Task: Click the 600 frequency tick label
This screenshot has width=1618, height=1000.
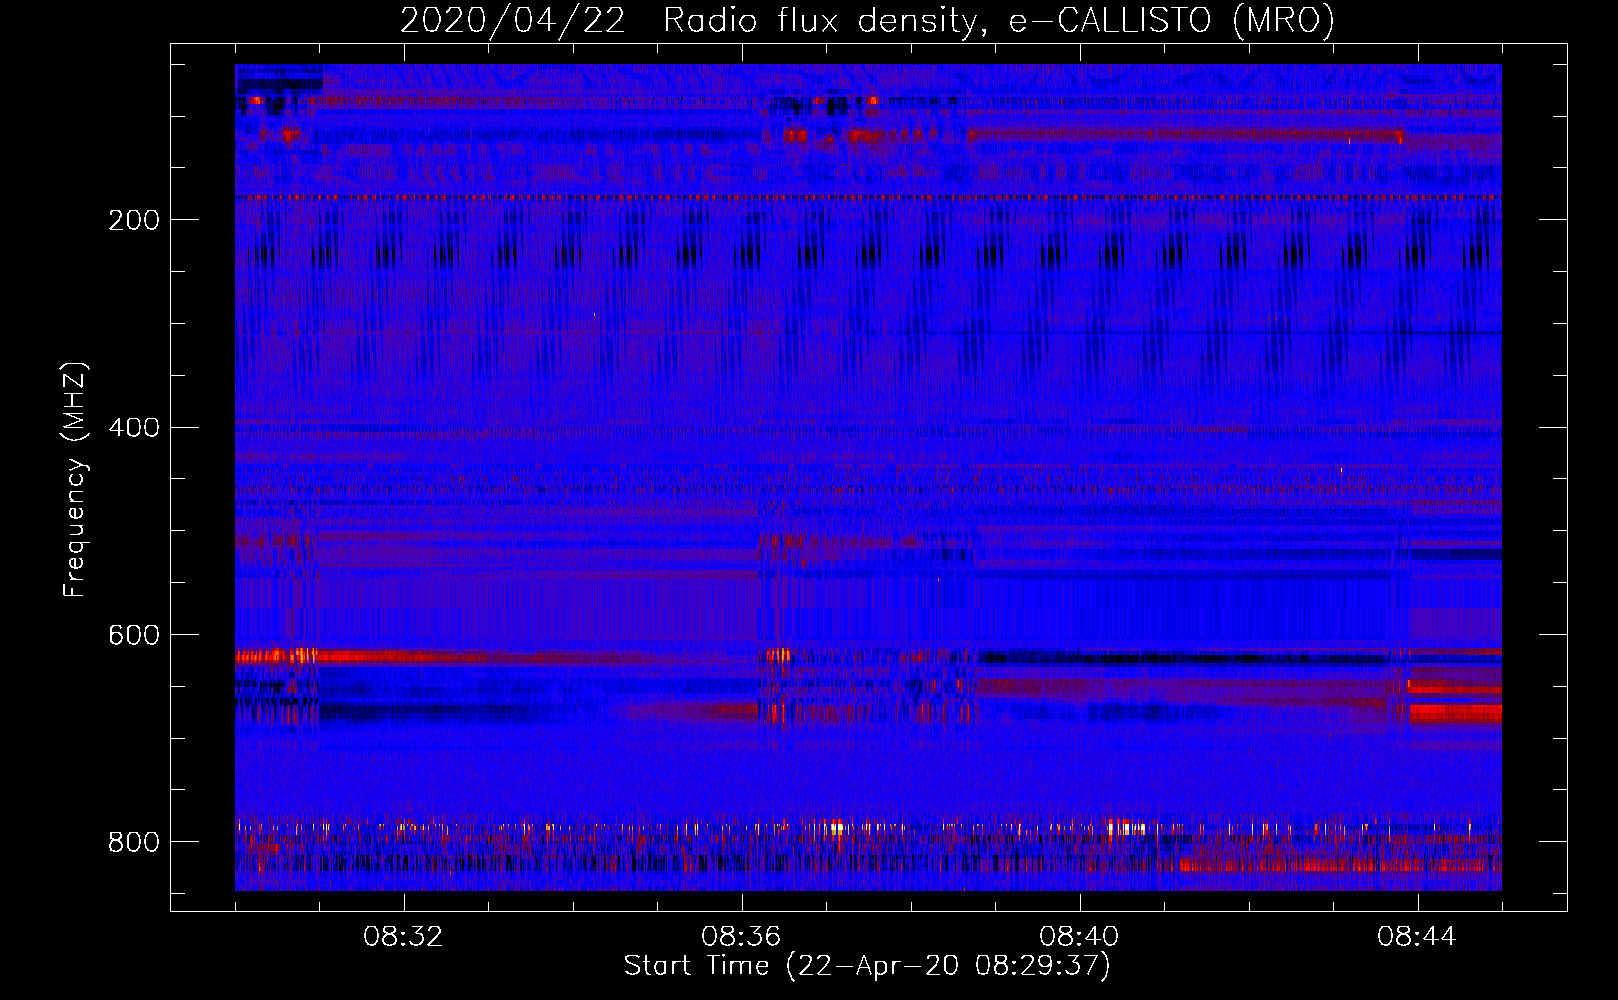Action: (x=134, y=636)
